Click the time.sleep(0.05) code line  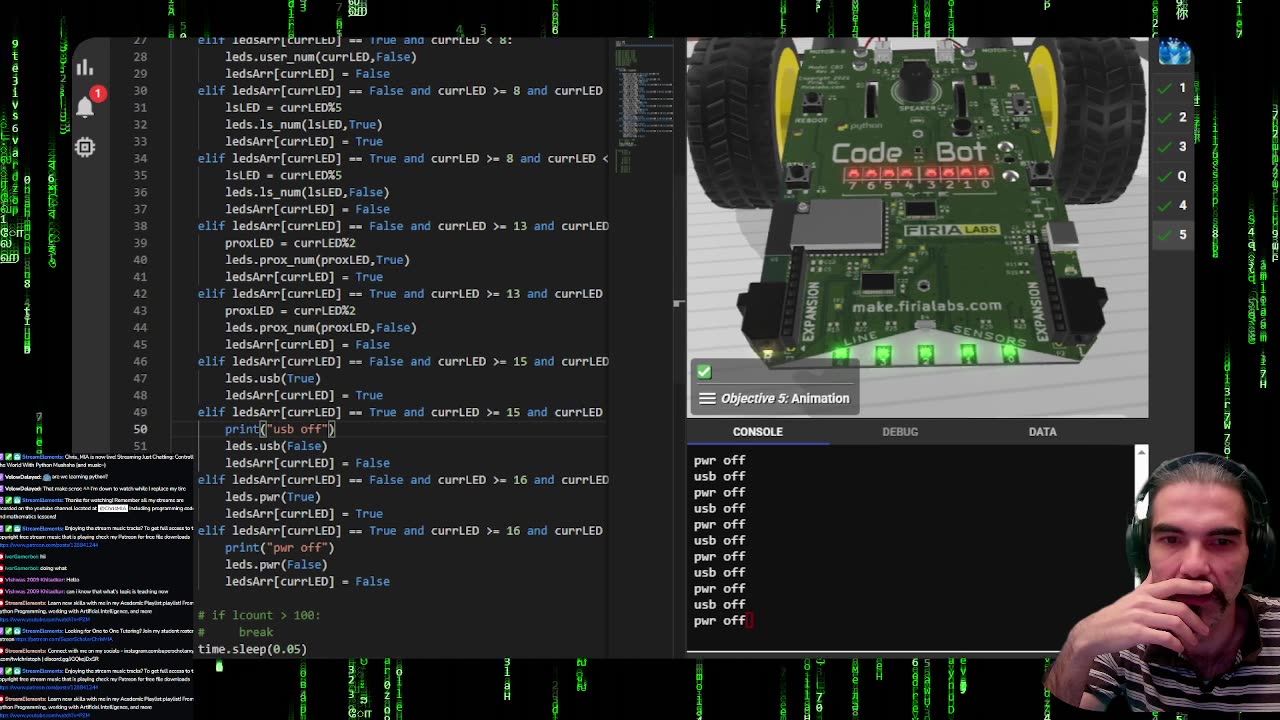point(252,649)
